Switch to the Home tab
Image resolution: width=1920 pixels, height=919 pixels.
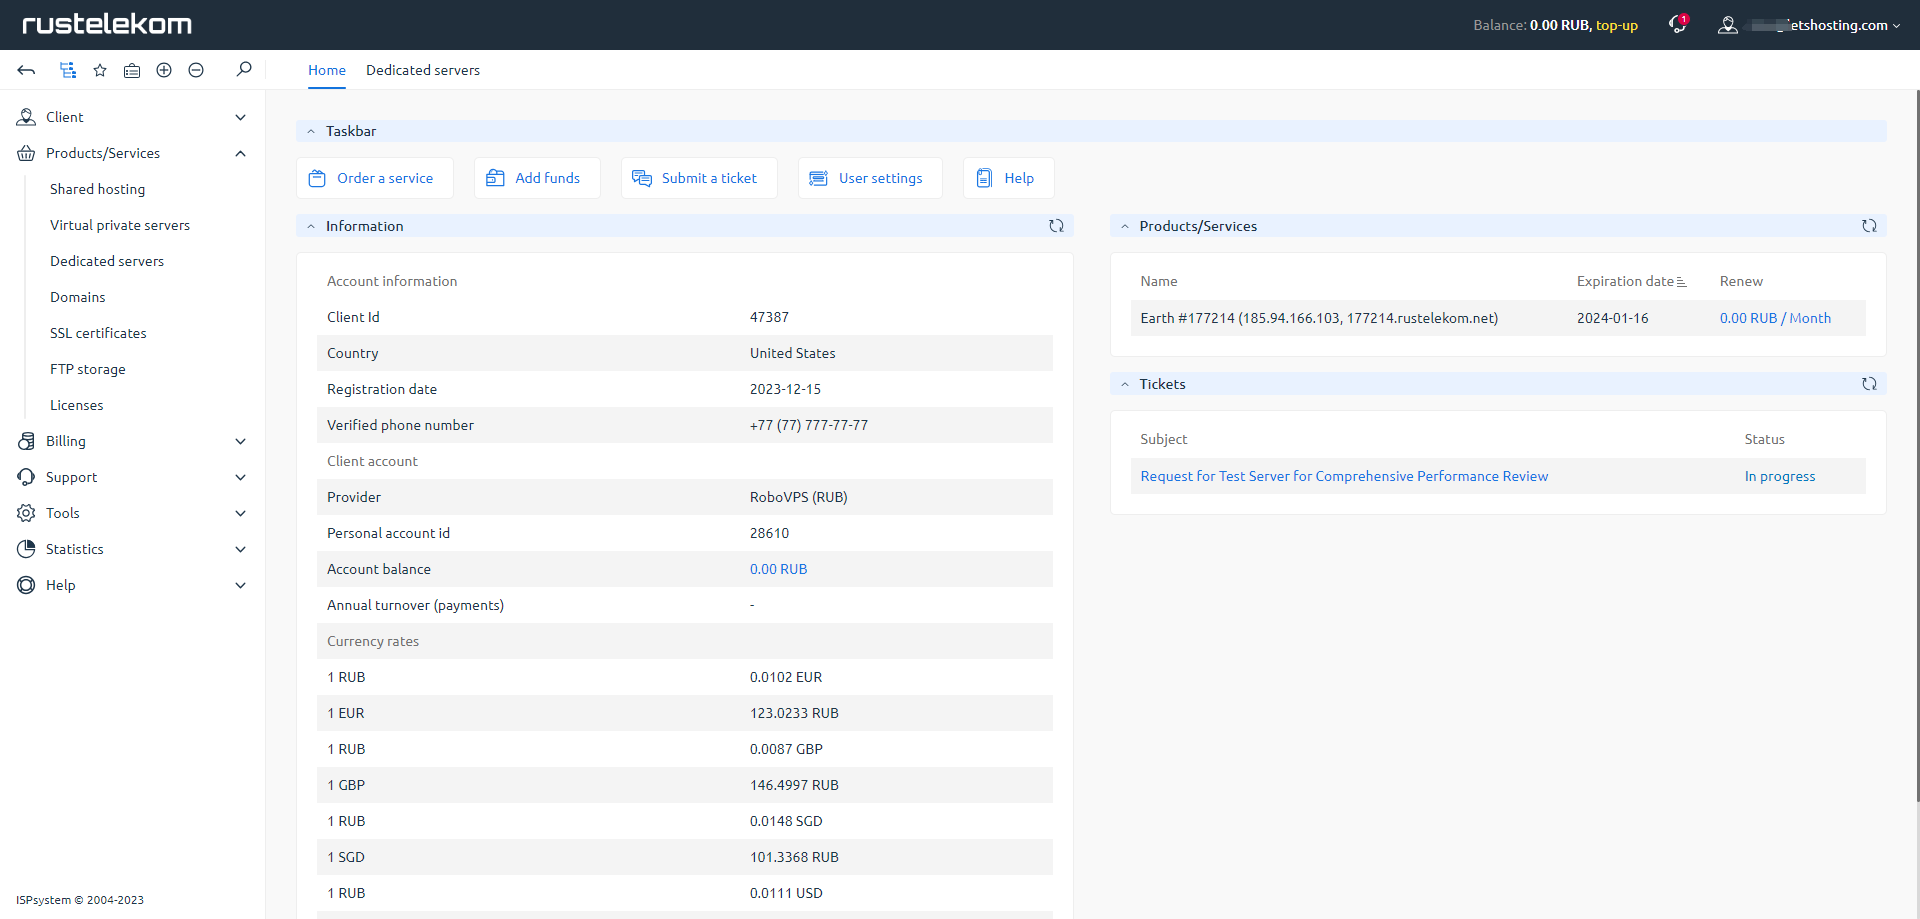(x=327, y=70)
